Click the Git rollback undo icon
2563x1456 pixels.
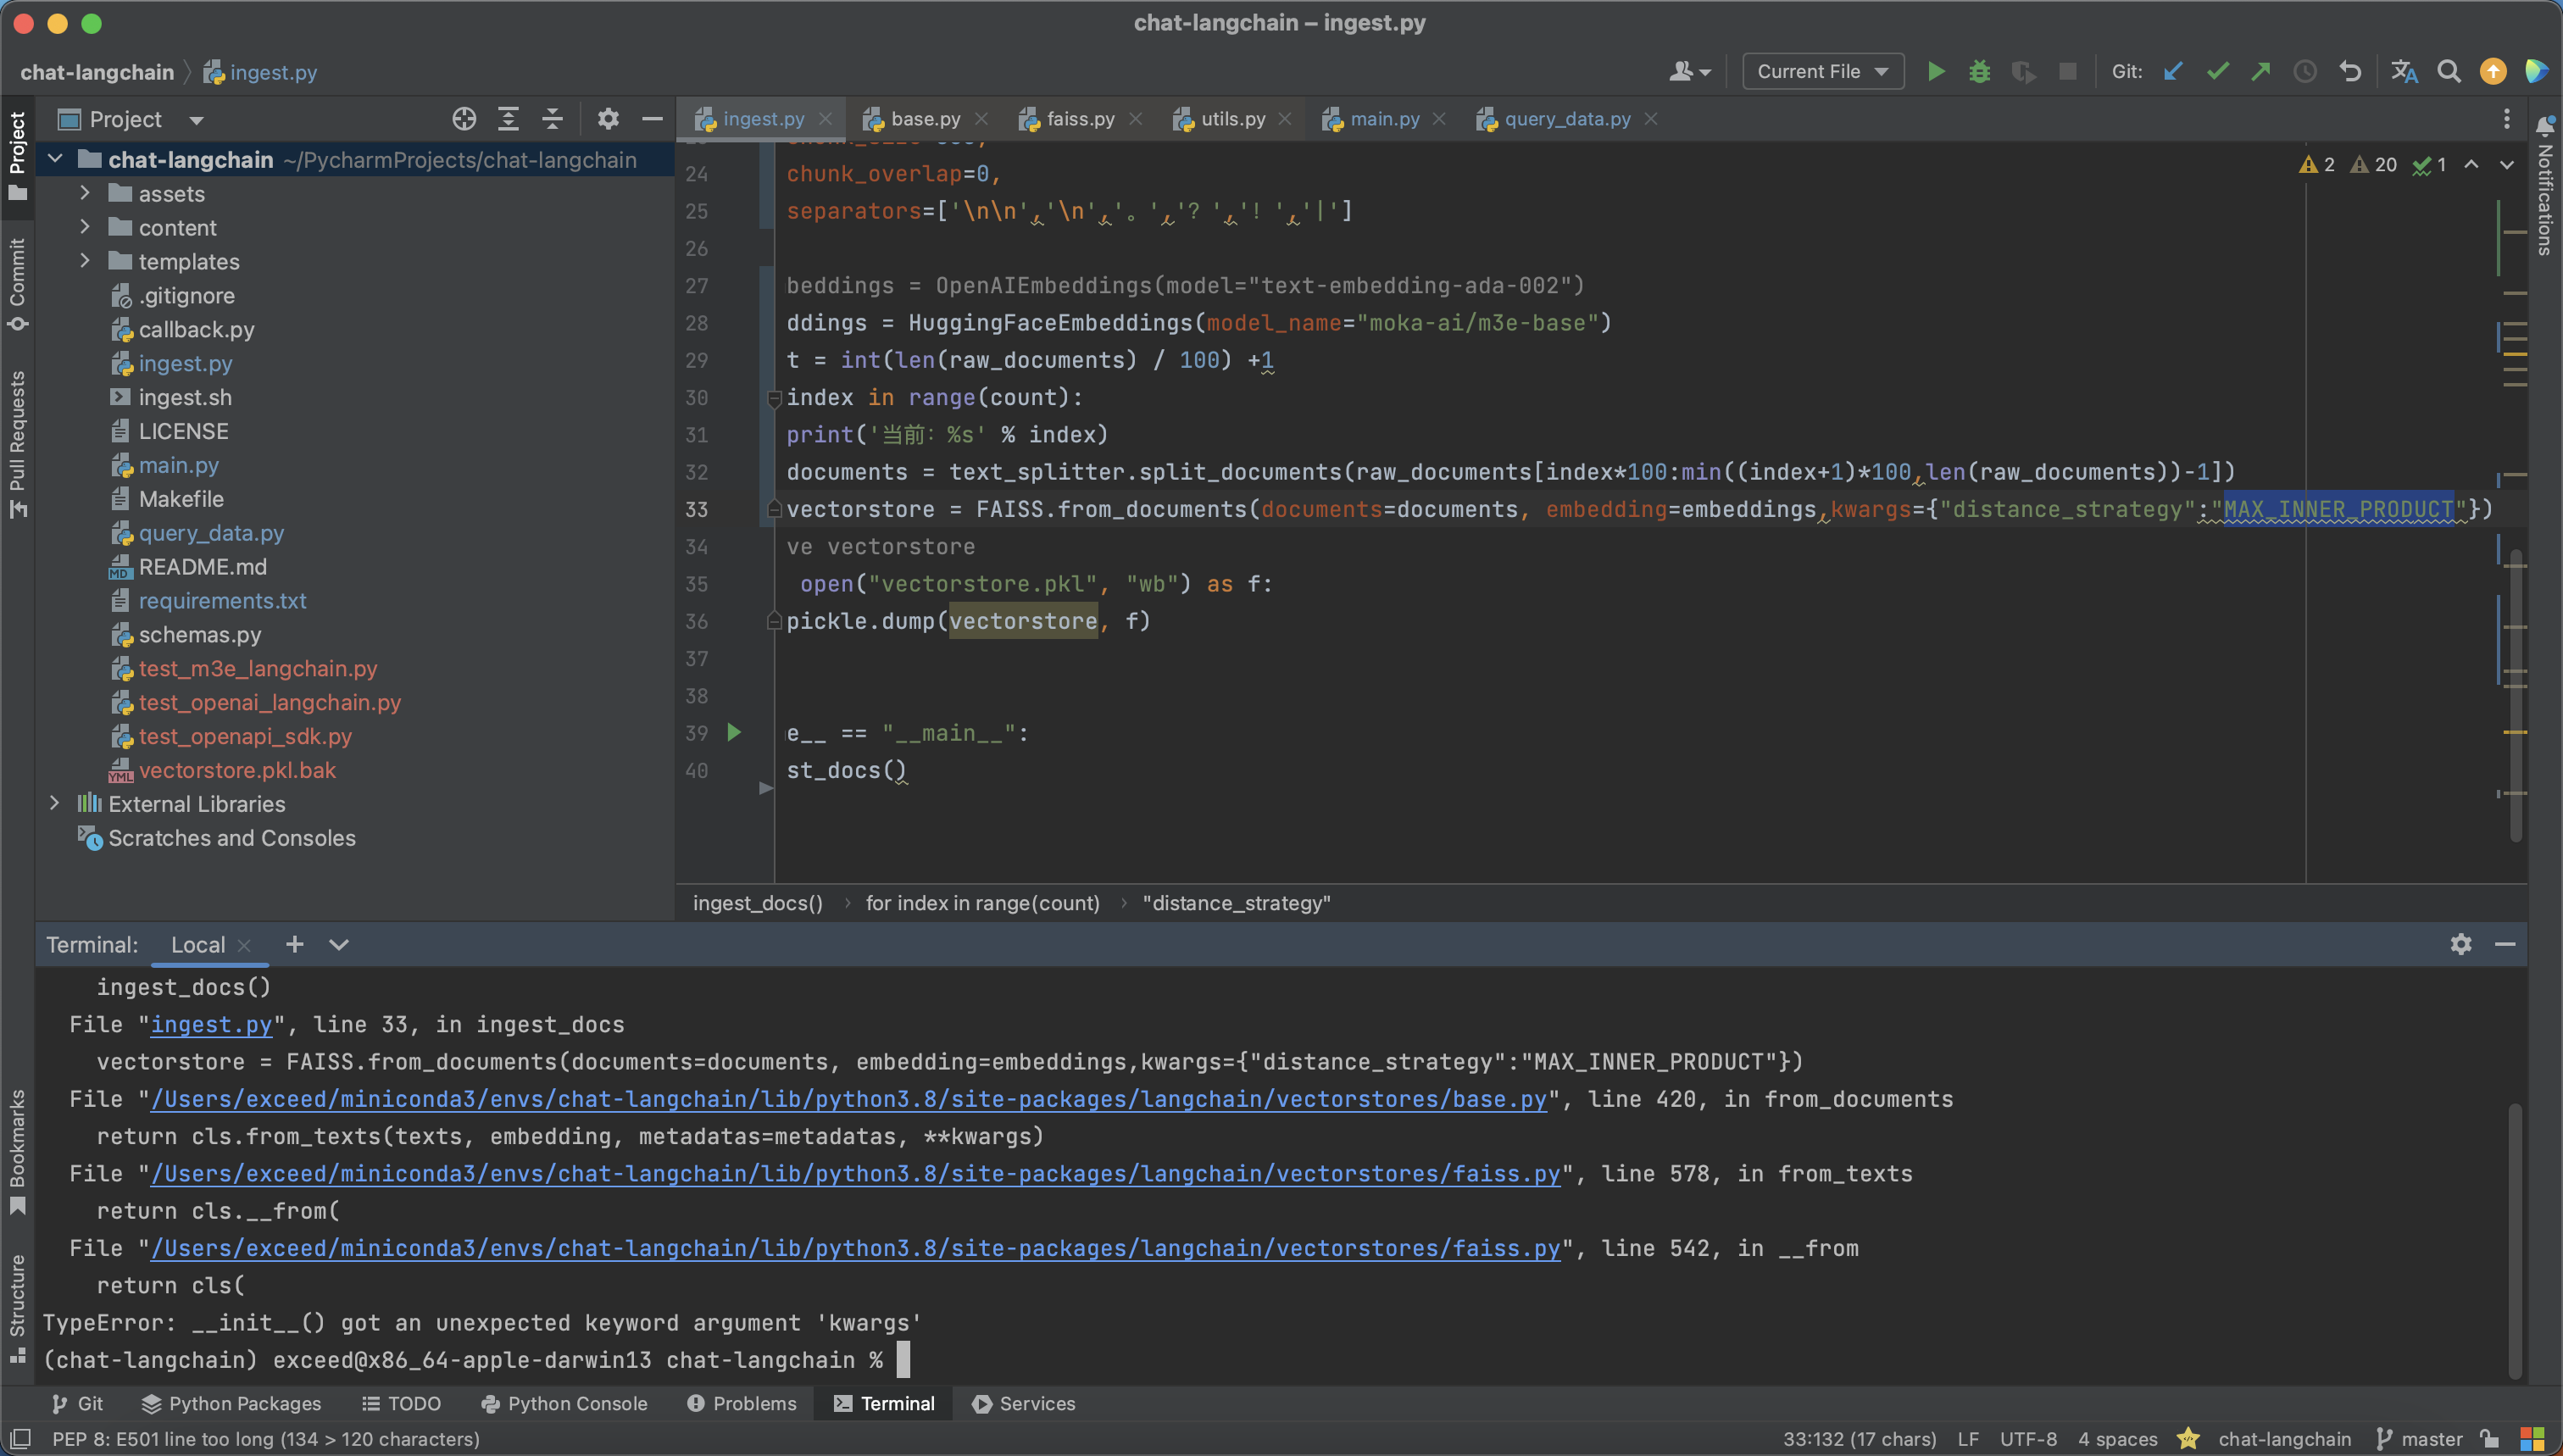[x=2350, y=71]
